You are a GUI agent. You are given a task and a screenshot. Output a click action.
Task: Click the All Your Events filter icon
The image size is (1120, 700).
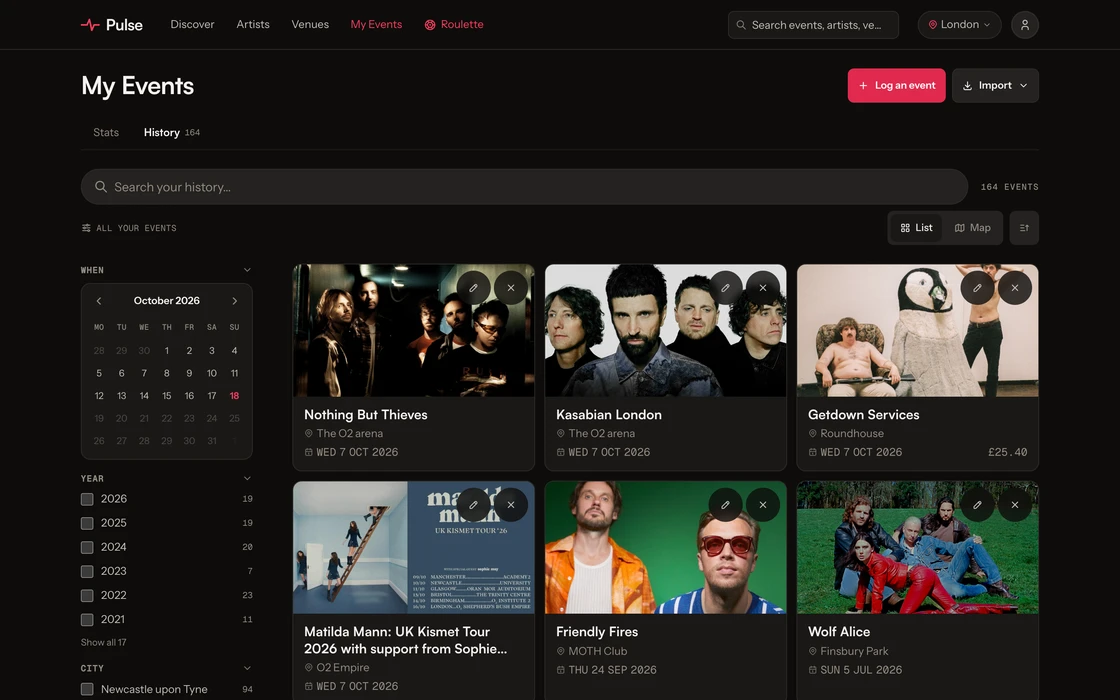(86, 228)
